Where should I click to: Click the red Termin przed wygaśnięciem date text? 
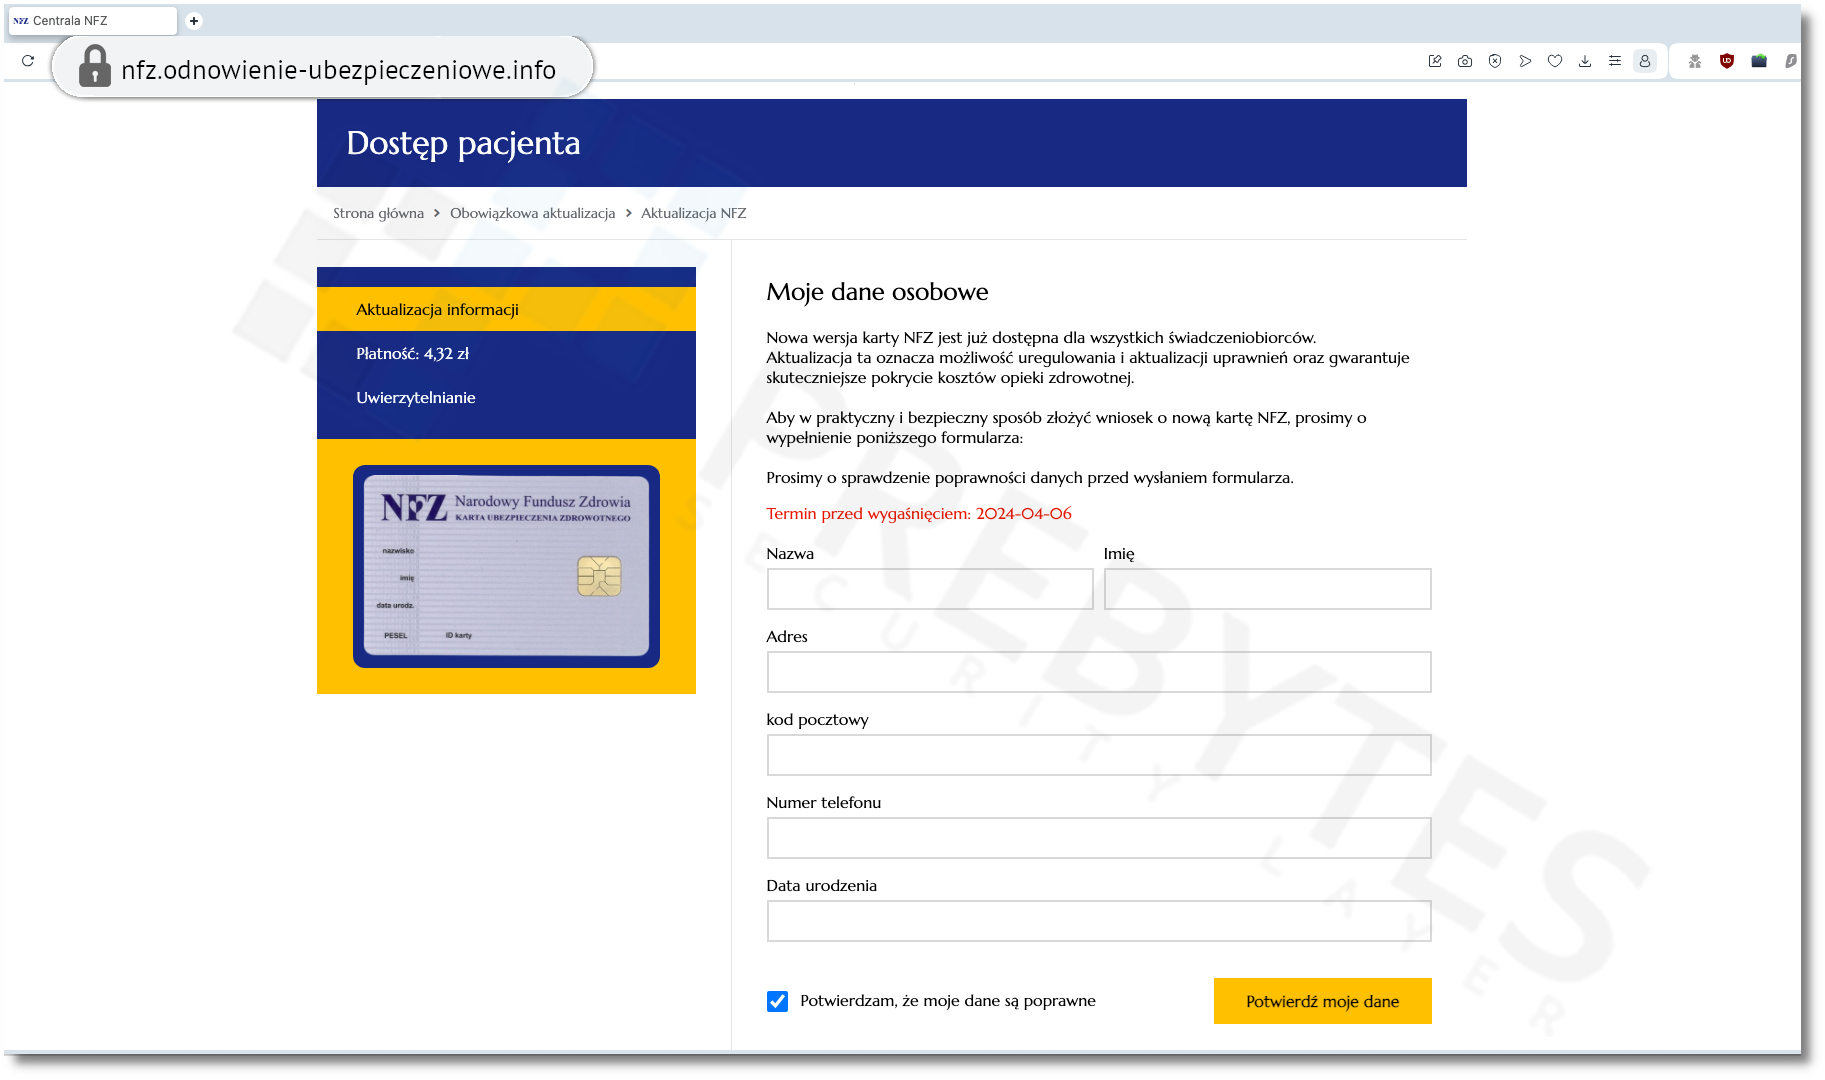point(919,514)
